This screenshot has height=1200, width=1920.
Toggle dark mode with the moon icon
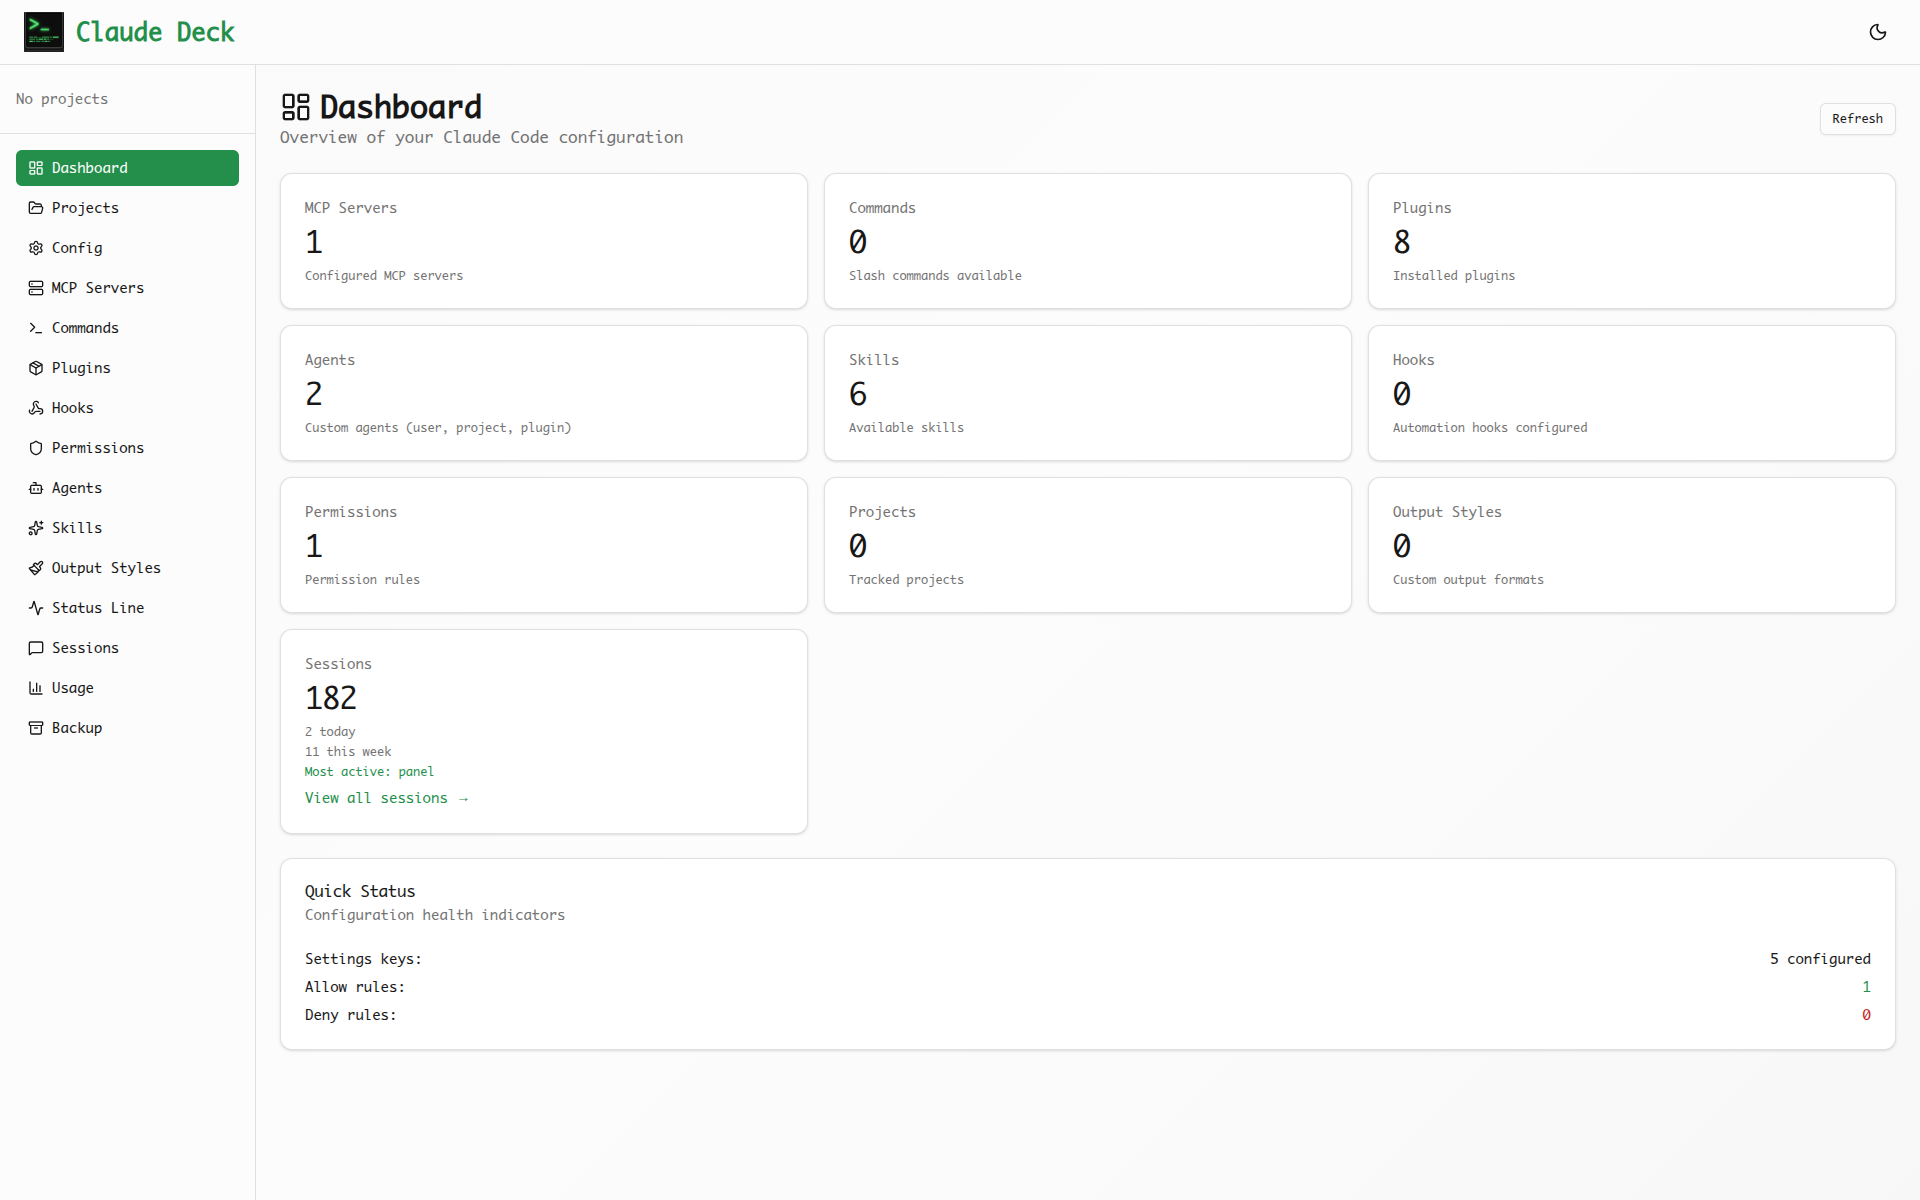point(1878,32)
